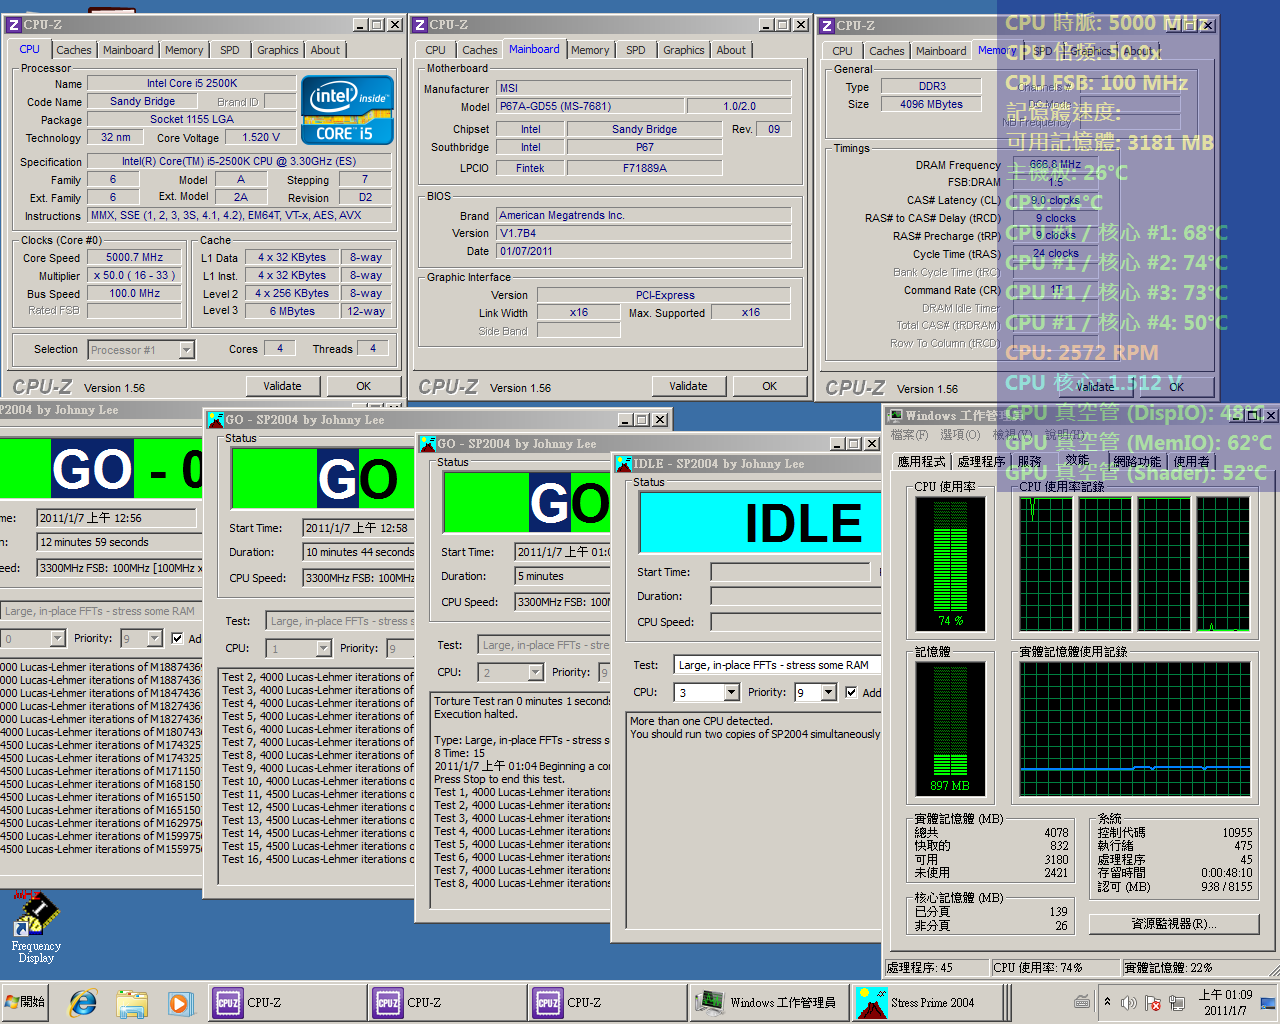Image resolution: width=1280 pixels, height=1024 pixels.
Task: Click the Multiplier value x 50.0 ( 16 - 33 )
Action: click(135, 275)
